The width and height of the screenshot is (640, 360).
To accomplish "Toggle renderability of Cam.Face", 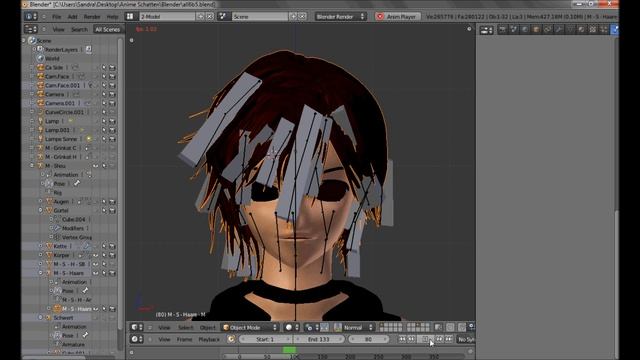I will click(x=112, y=76).
